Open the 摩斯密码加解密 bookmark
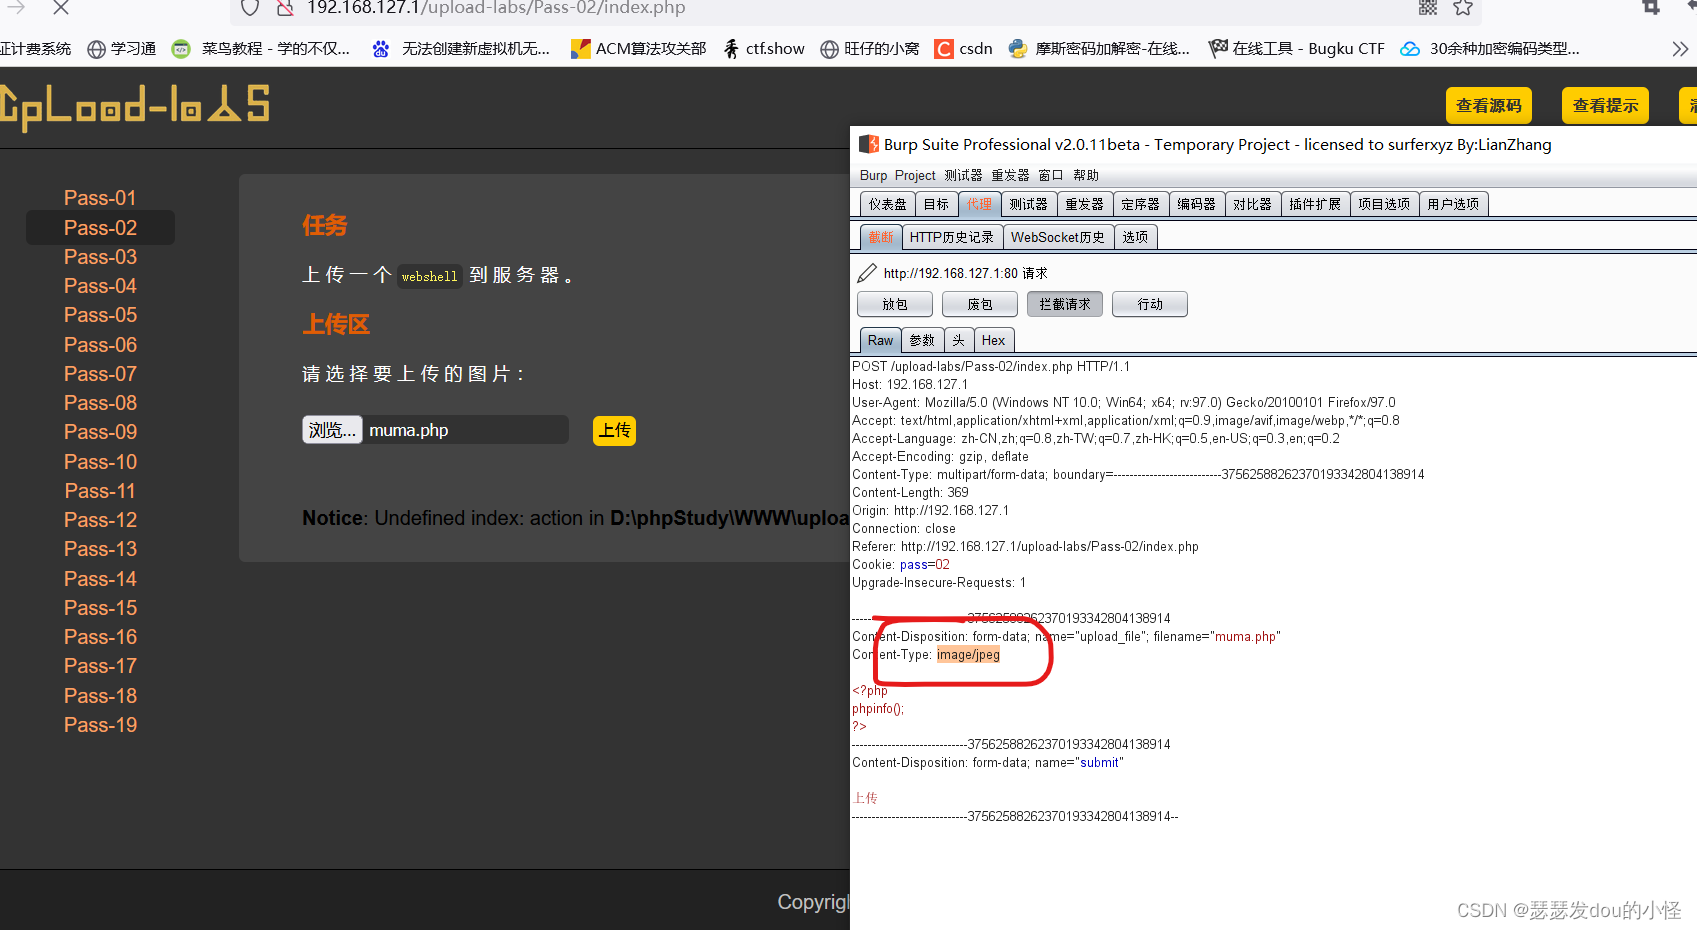The width and height of the screenshot is (1697, 930). (1099, 49)
